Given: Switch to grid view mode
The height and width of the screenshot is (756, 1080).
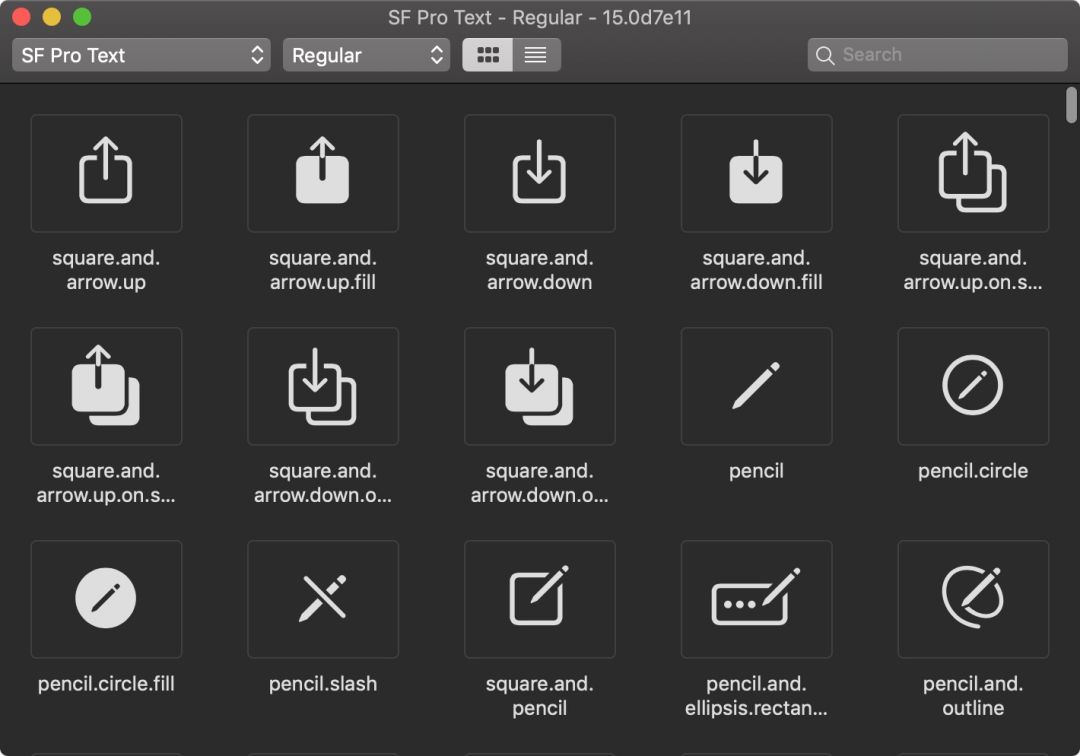Looking at the screenshot, I should [488, 55].
